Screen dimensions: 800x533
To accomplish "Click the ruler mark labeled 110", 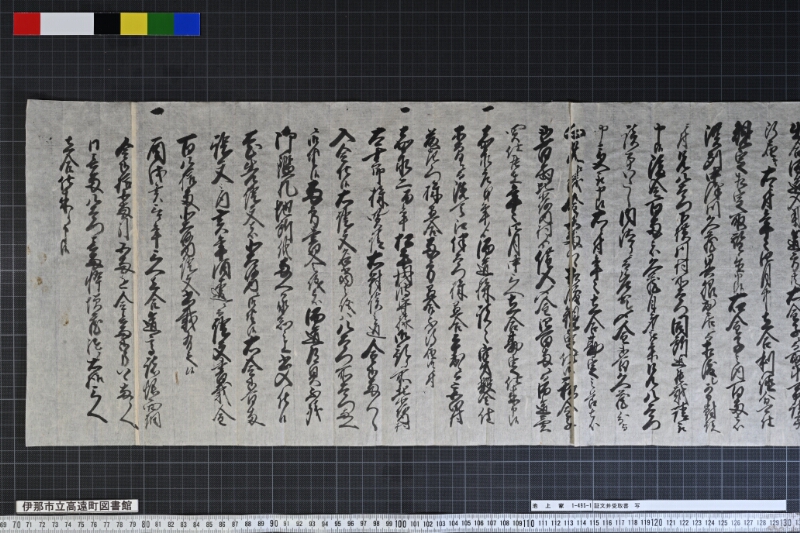I will [x=529, y=523].
